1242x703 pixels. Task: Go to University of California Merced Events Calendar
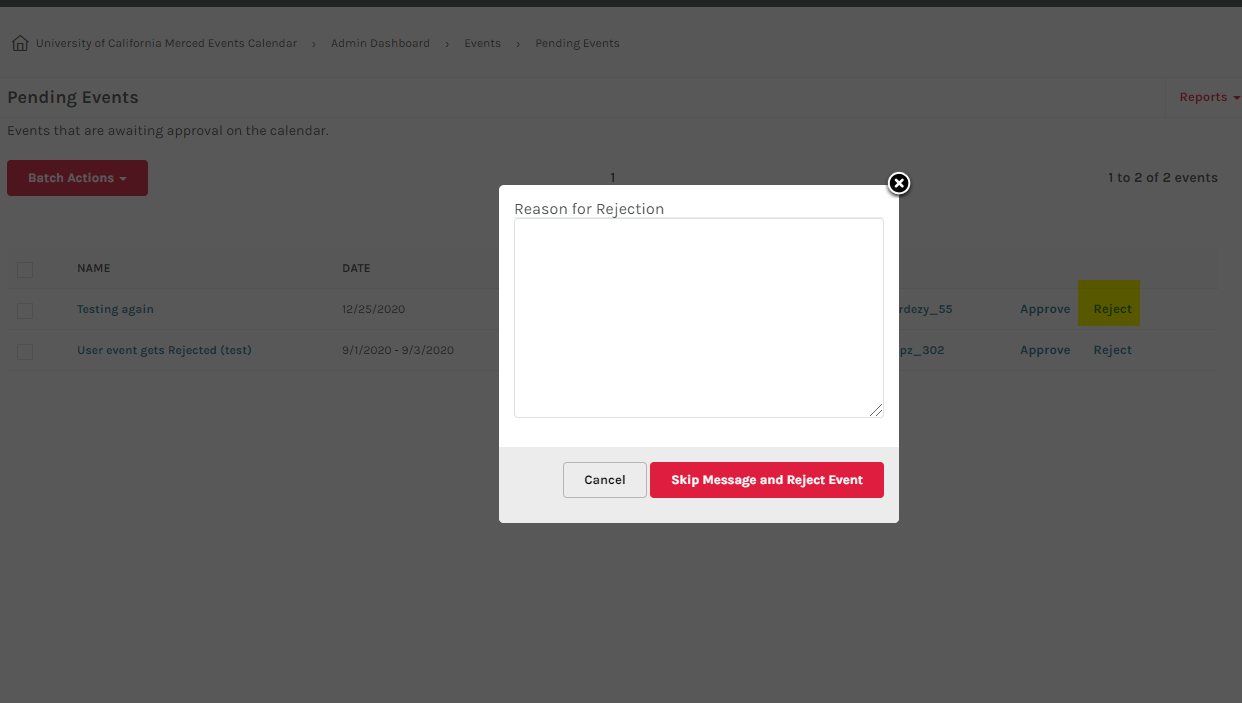pos(166,44)
